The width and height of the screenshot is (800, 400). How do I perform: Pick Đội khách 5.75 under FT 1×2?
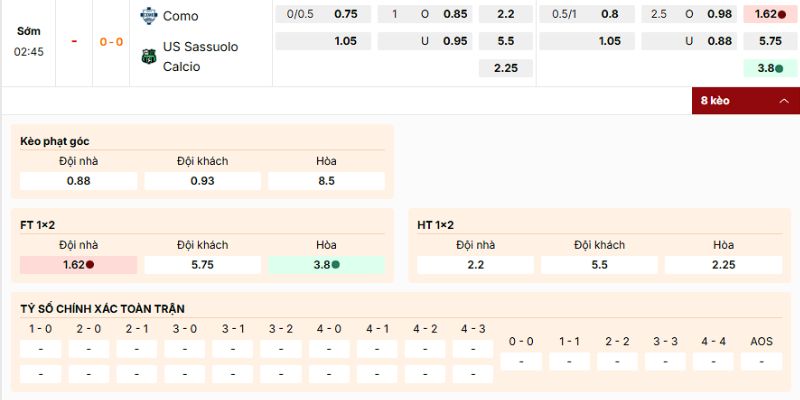coord(202,265)
